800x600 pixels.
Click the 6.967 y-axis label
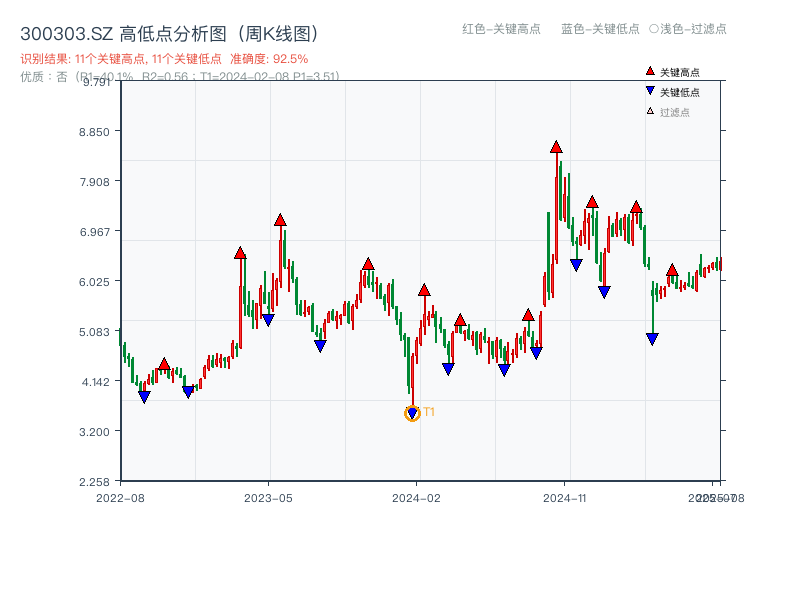94,232
